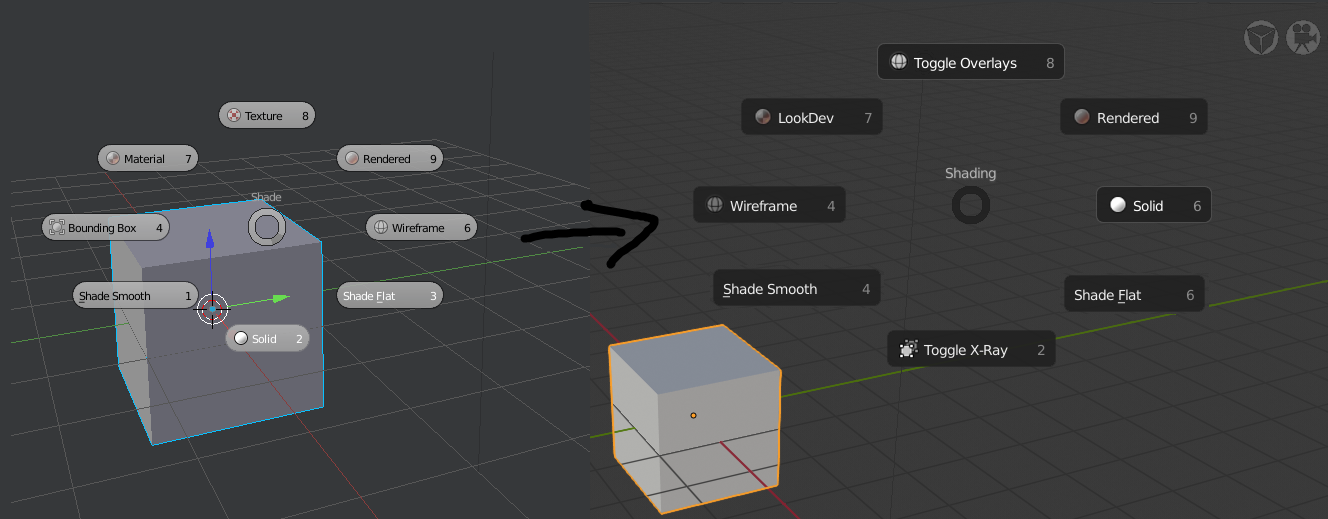This screenshot has height=519, width=1328.
Task: Click Shade Smooth numbered 4 in right pie
Action: click(797, 289)
